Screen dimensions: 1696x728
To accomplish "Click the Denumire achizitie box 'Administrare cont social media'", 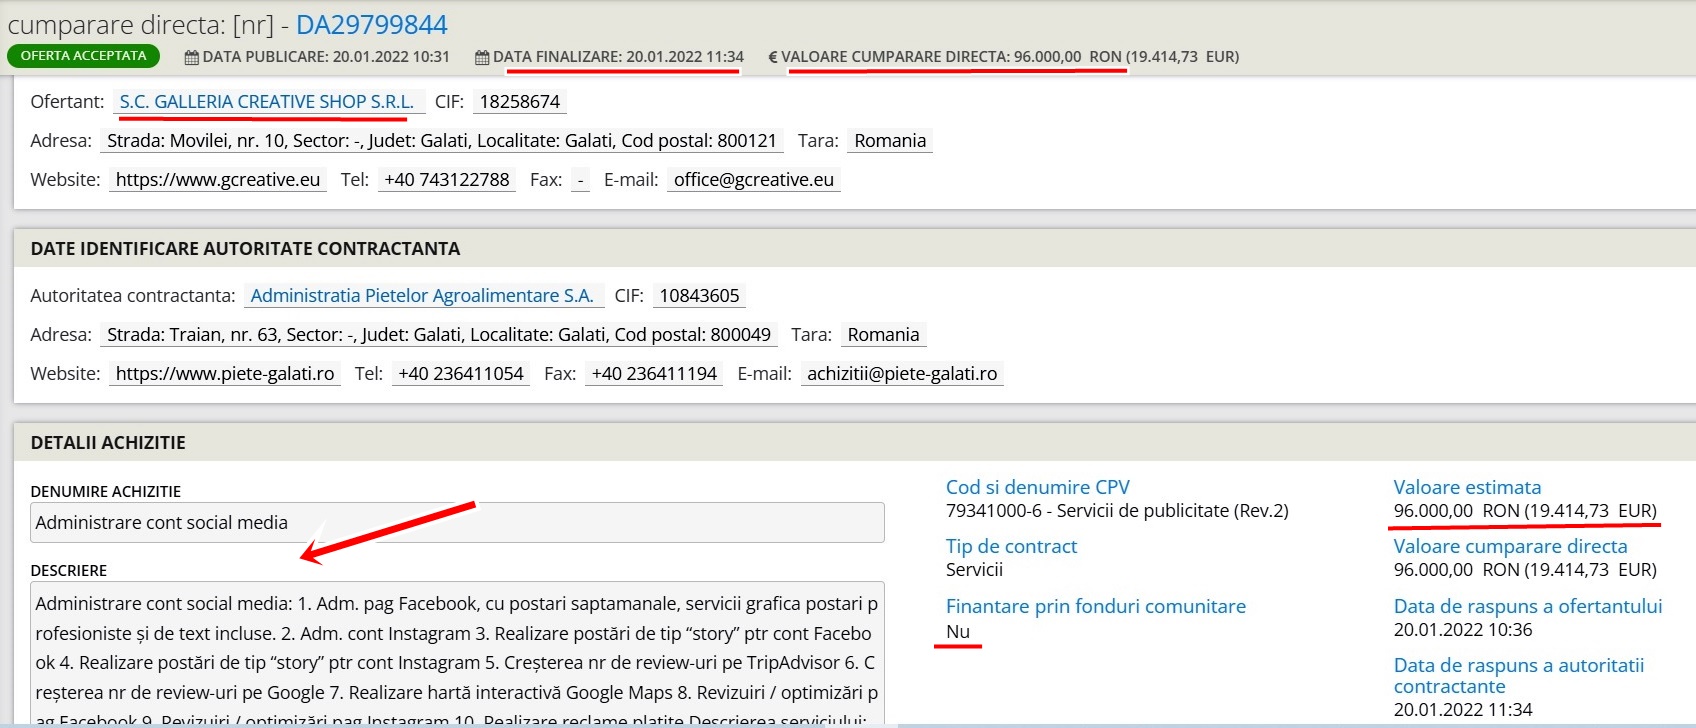I will 456,522.
